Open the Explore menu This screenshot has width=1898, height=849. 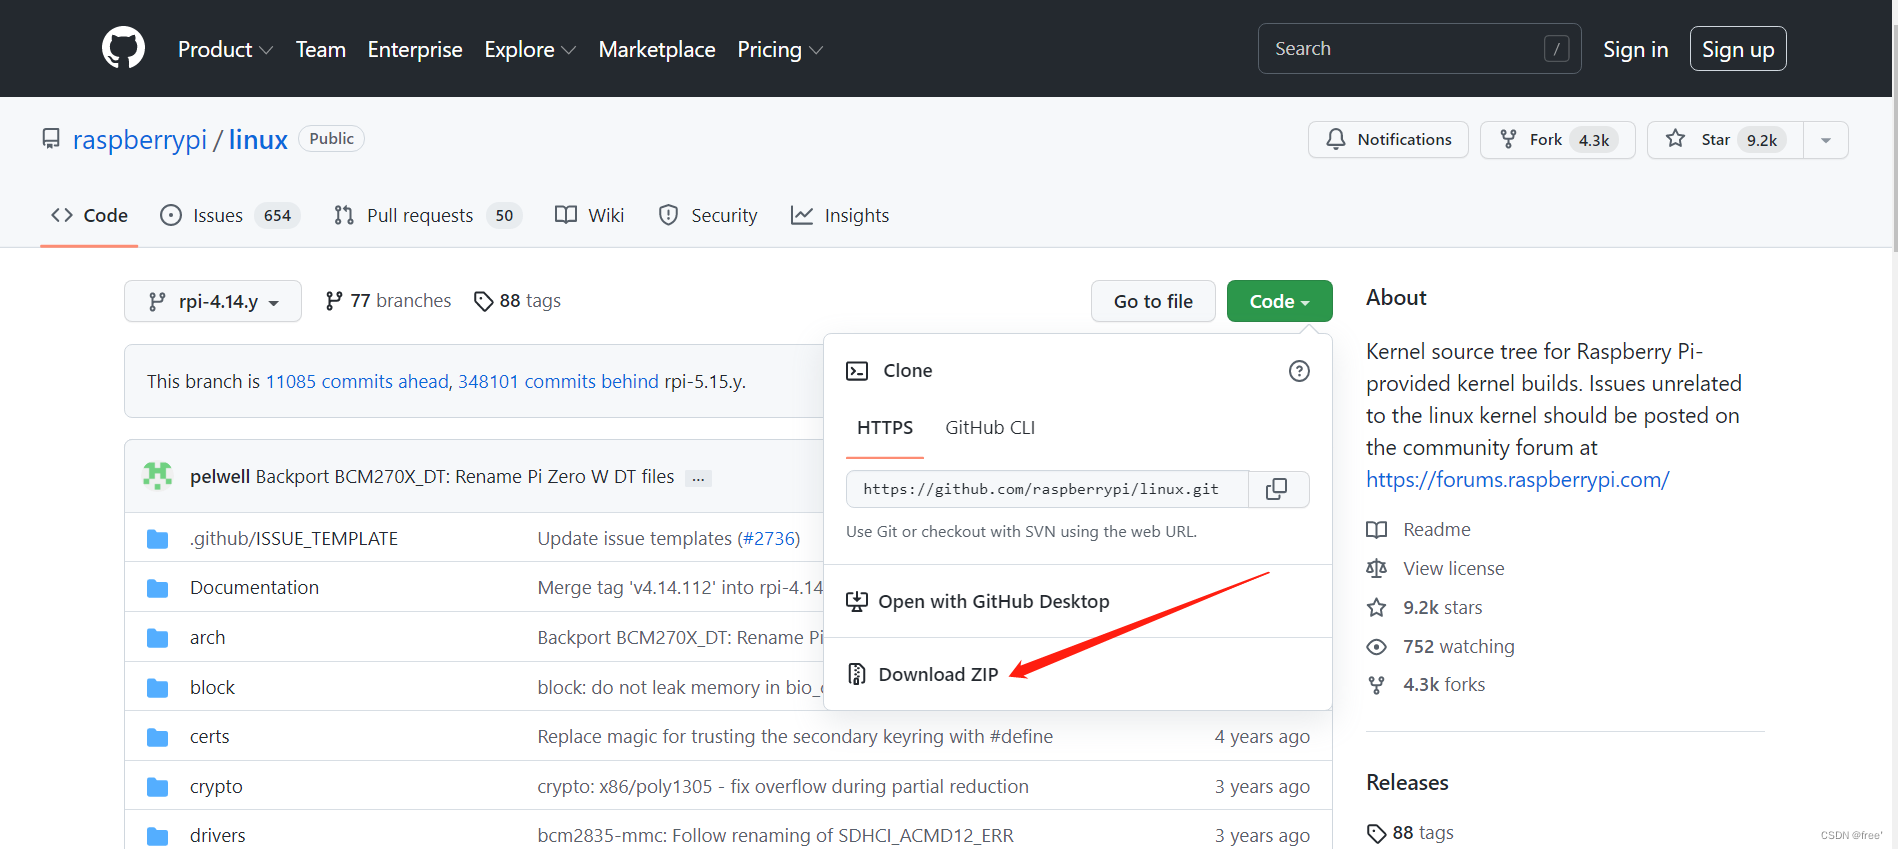(x=530, y=49)
